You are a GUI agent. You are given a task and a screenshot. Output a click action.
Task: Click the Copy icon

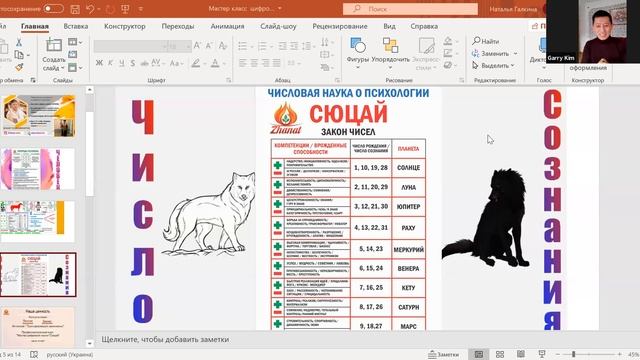coord(19,54)
